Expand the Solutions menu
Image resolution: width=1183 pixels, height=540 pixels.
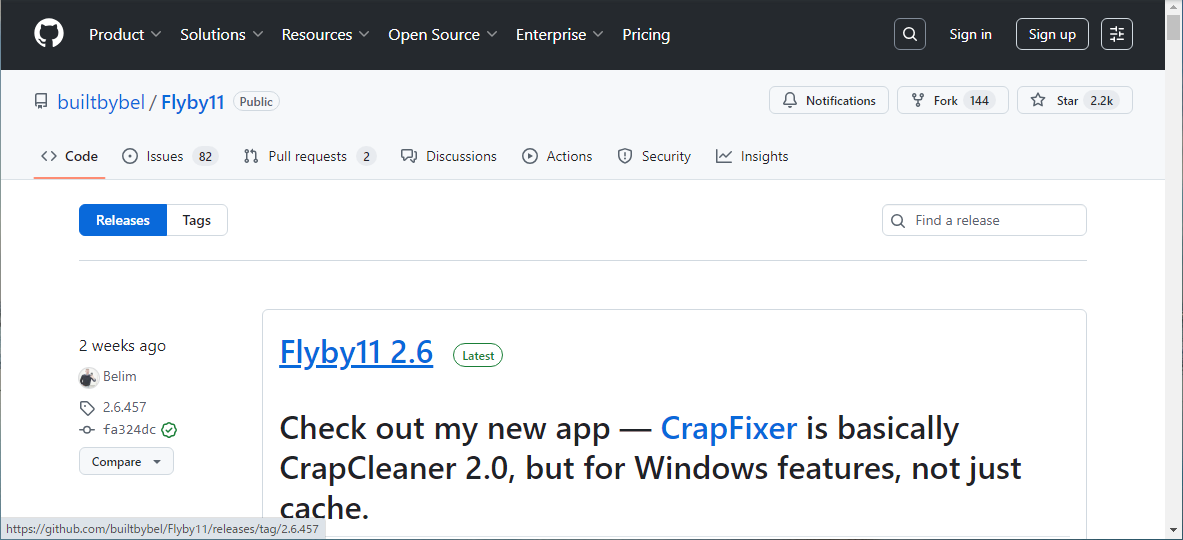[x=222, y=35]
